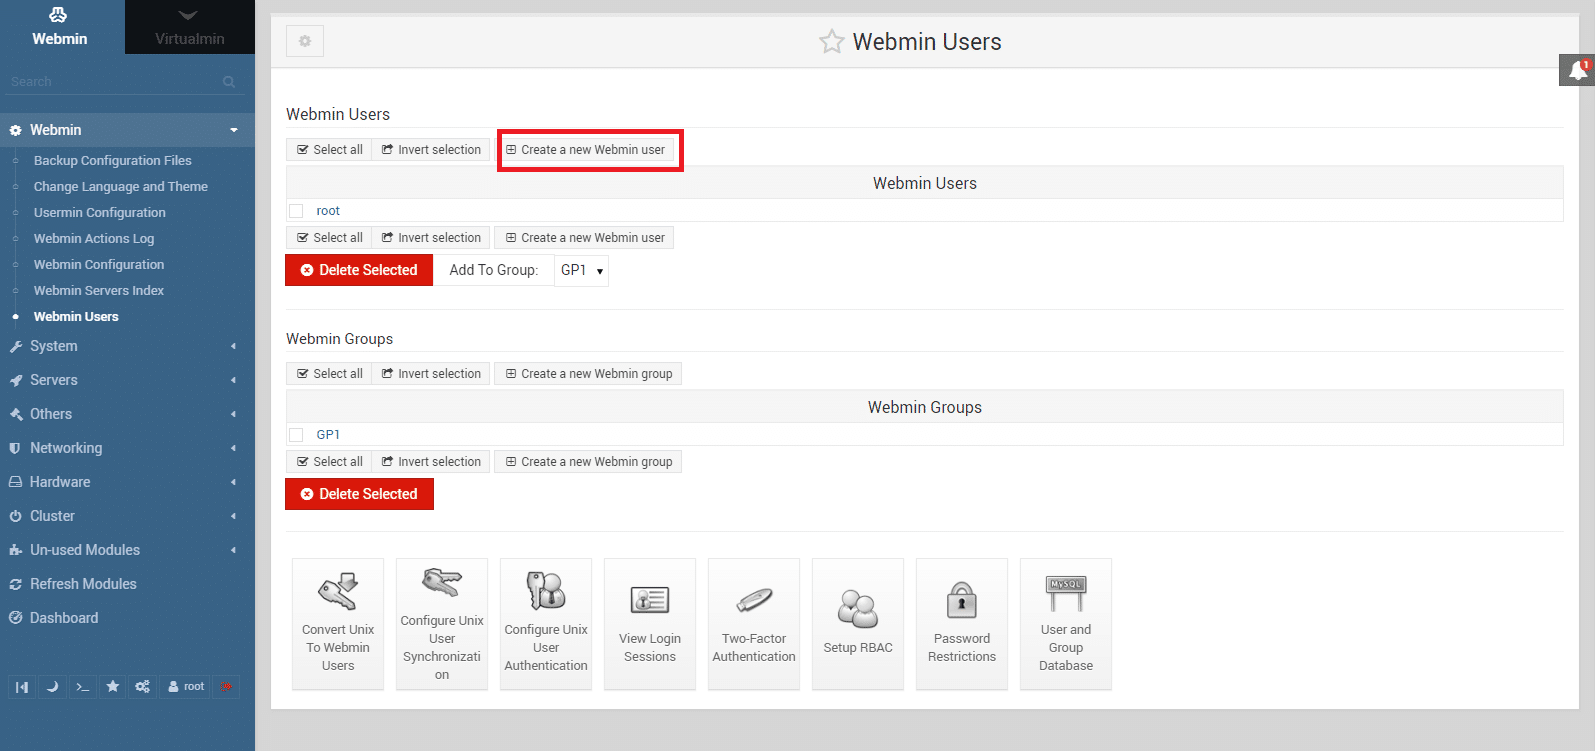The width and height of the screenshot is (1595, 751).
Task: Expand the Un-used Modules section
Action: (127, 550)
